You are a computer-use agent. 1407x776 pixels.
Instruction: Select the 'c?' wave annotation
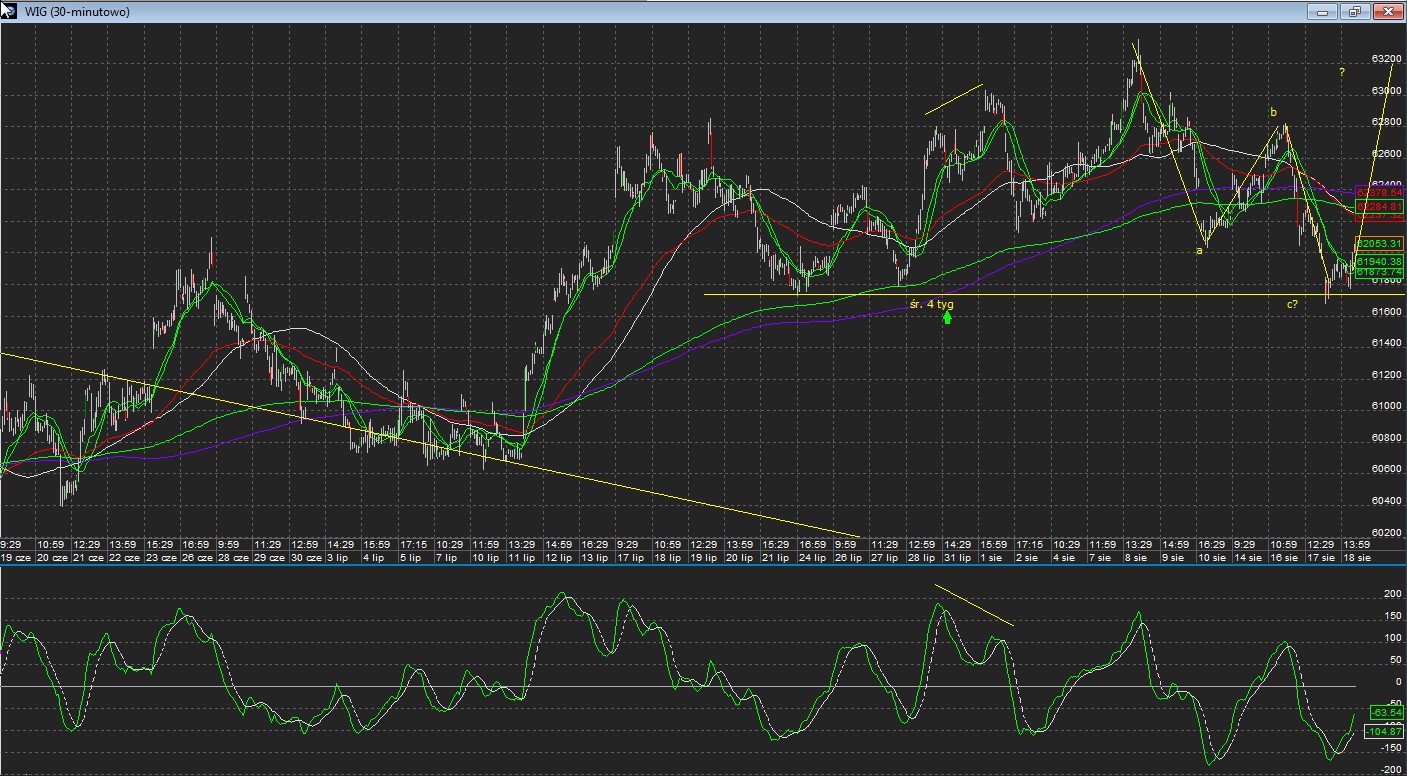point(1292,303)
